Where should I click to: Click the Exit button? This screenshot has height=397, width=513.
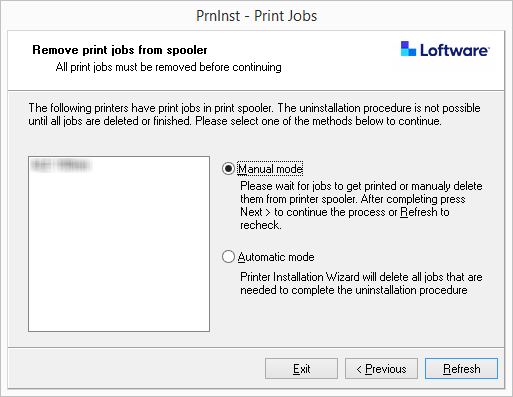click(x=301, y=369)
